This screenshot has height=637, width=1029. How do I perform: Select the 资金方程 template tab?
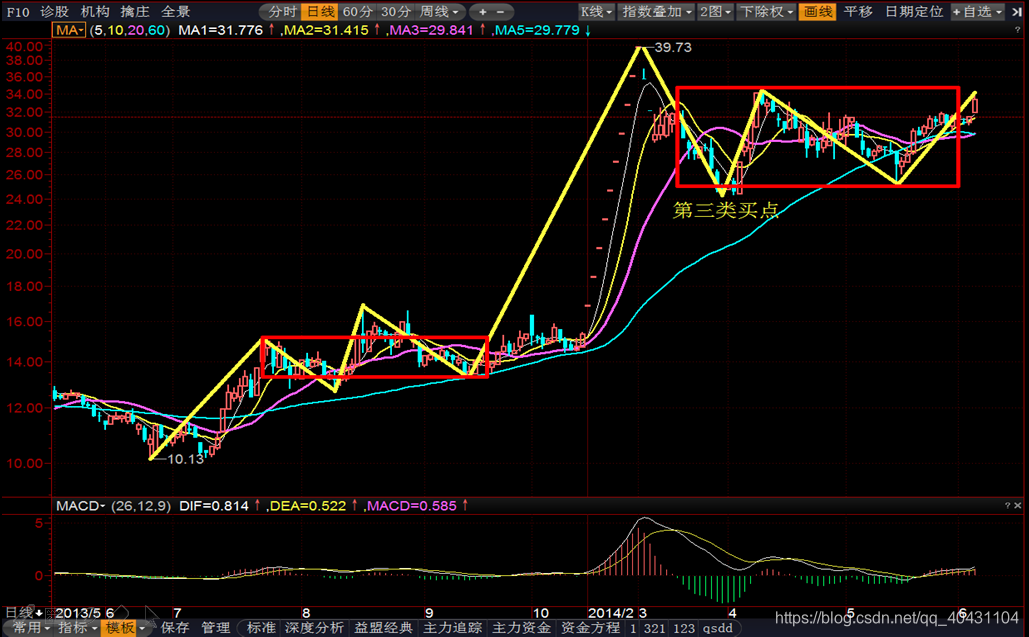[590, 628]
